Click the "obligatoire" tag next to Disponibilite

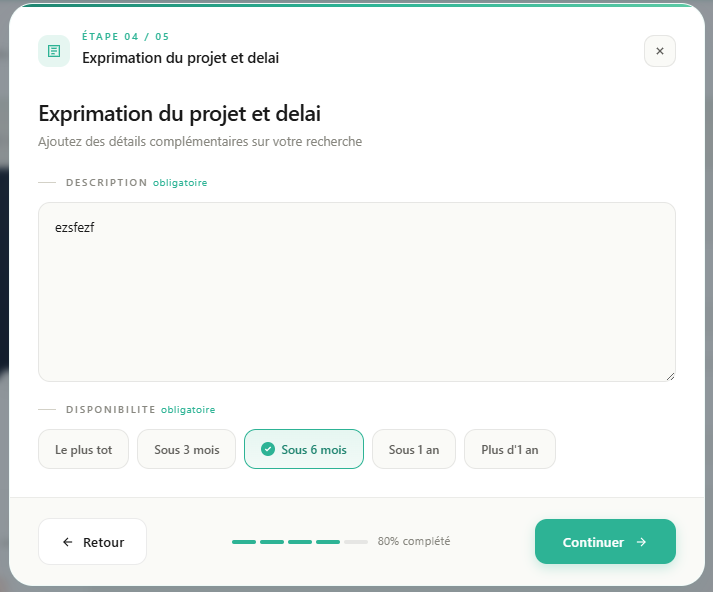pos(188,410)
